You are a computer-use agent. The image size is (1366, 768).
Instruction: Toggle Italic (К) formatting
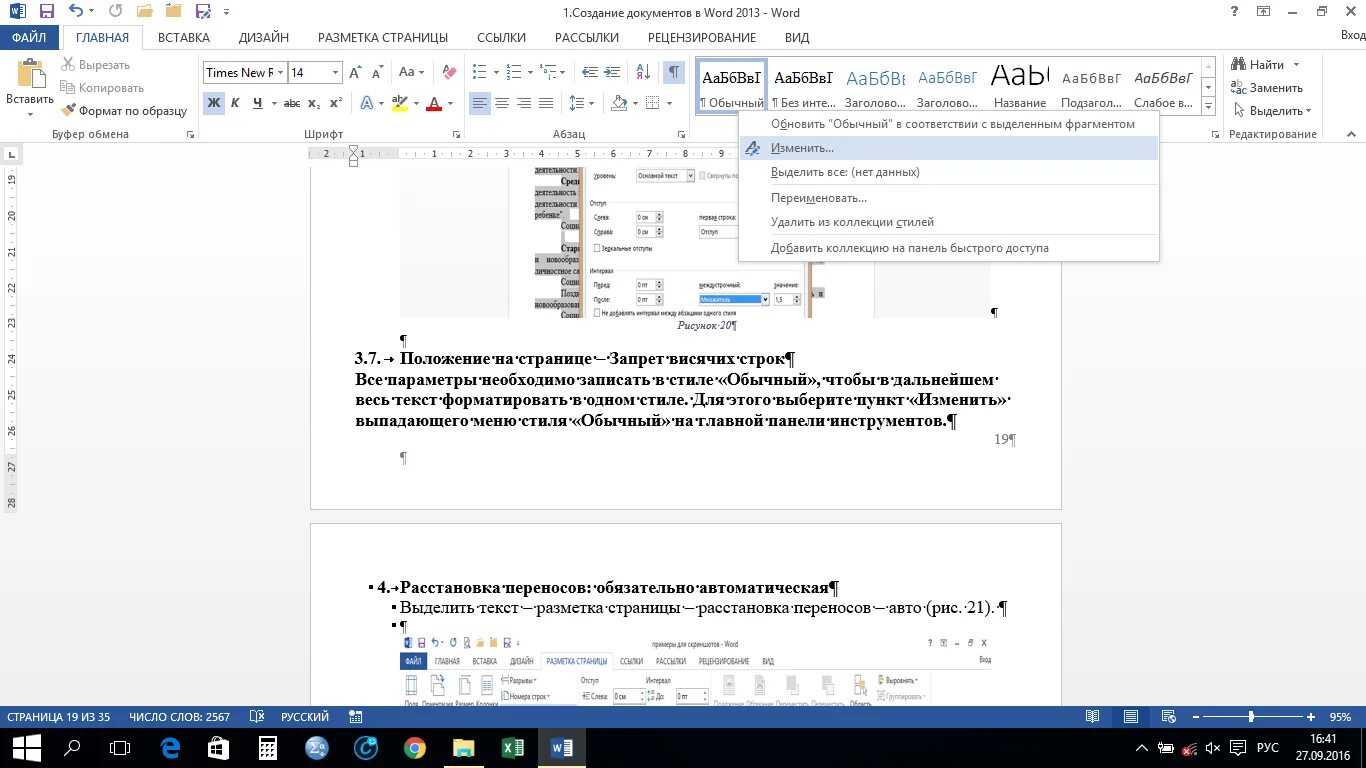(x=235, y=103)
